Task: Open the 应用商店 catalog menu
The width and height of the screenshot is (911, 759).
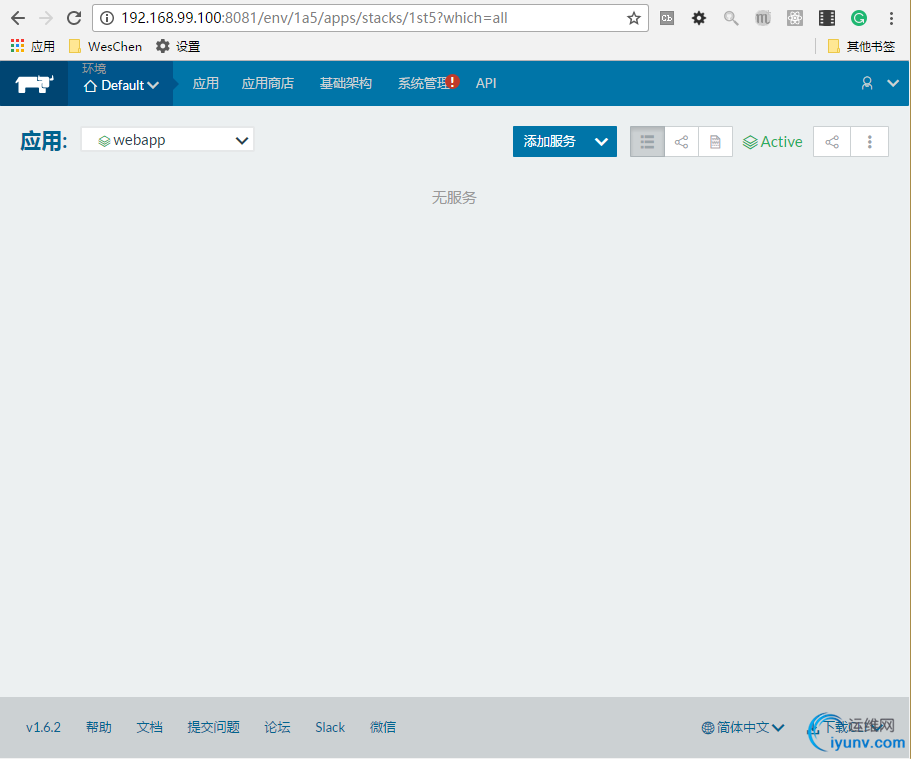Action: 268,83
